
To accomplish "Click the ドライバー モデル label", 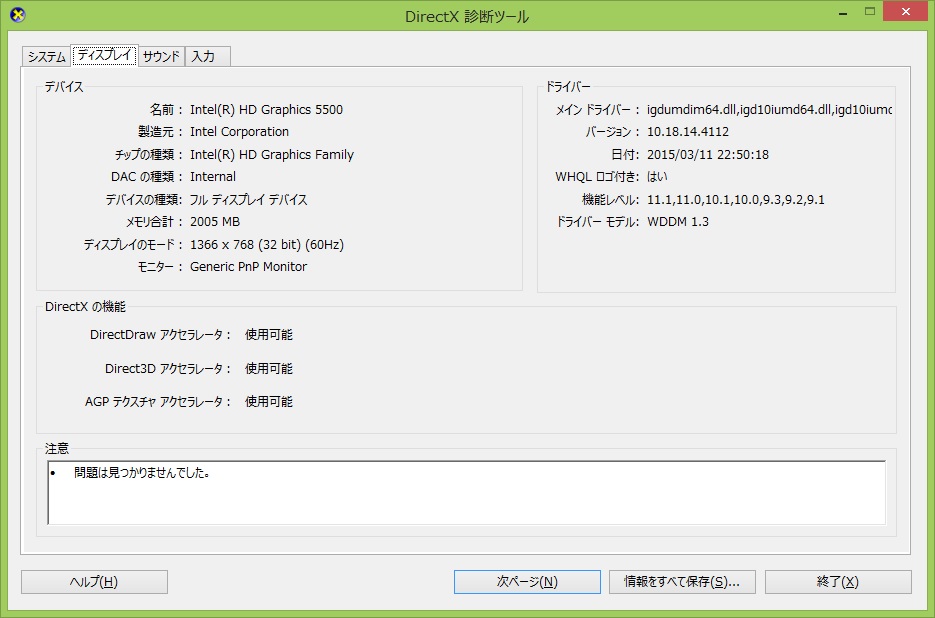I will point(597,222).
